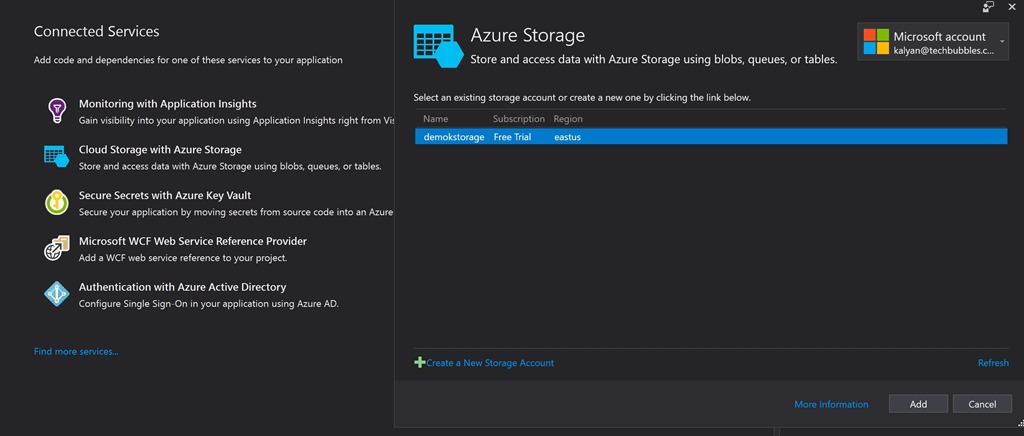Viewport: 1024px width, 436px height.
Task: Click the Azure Key Vault icon
Action: [57, 202]
